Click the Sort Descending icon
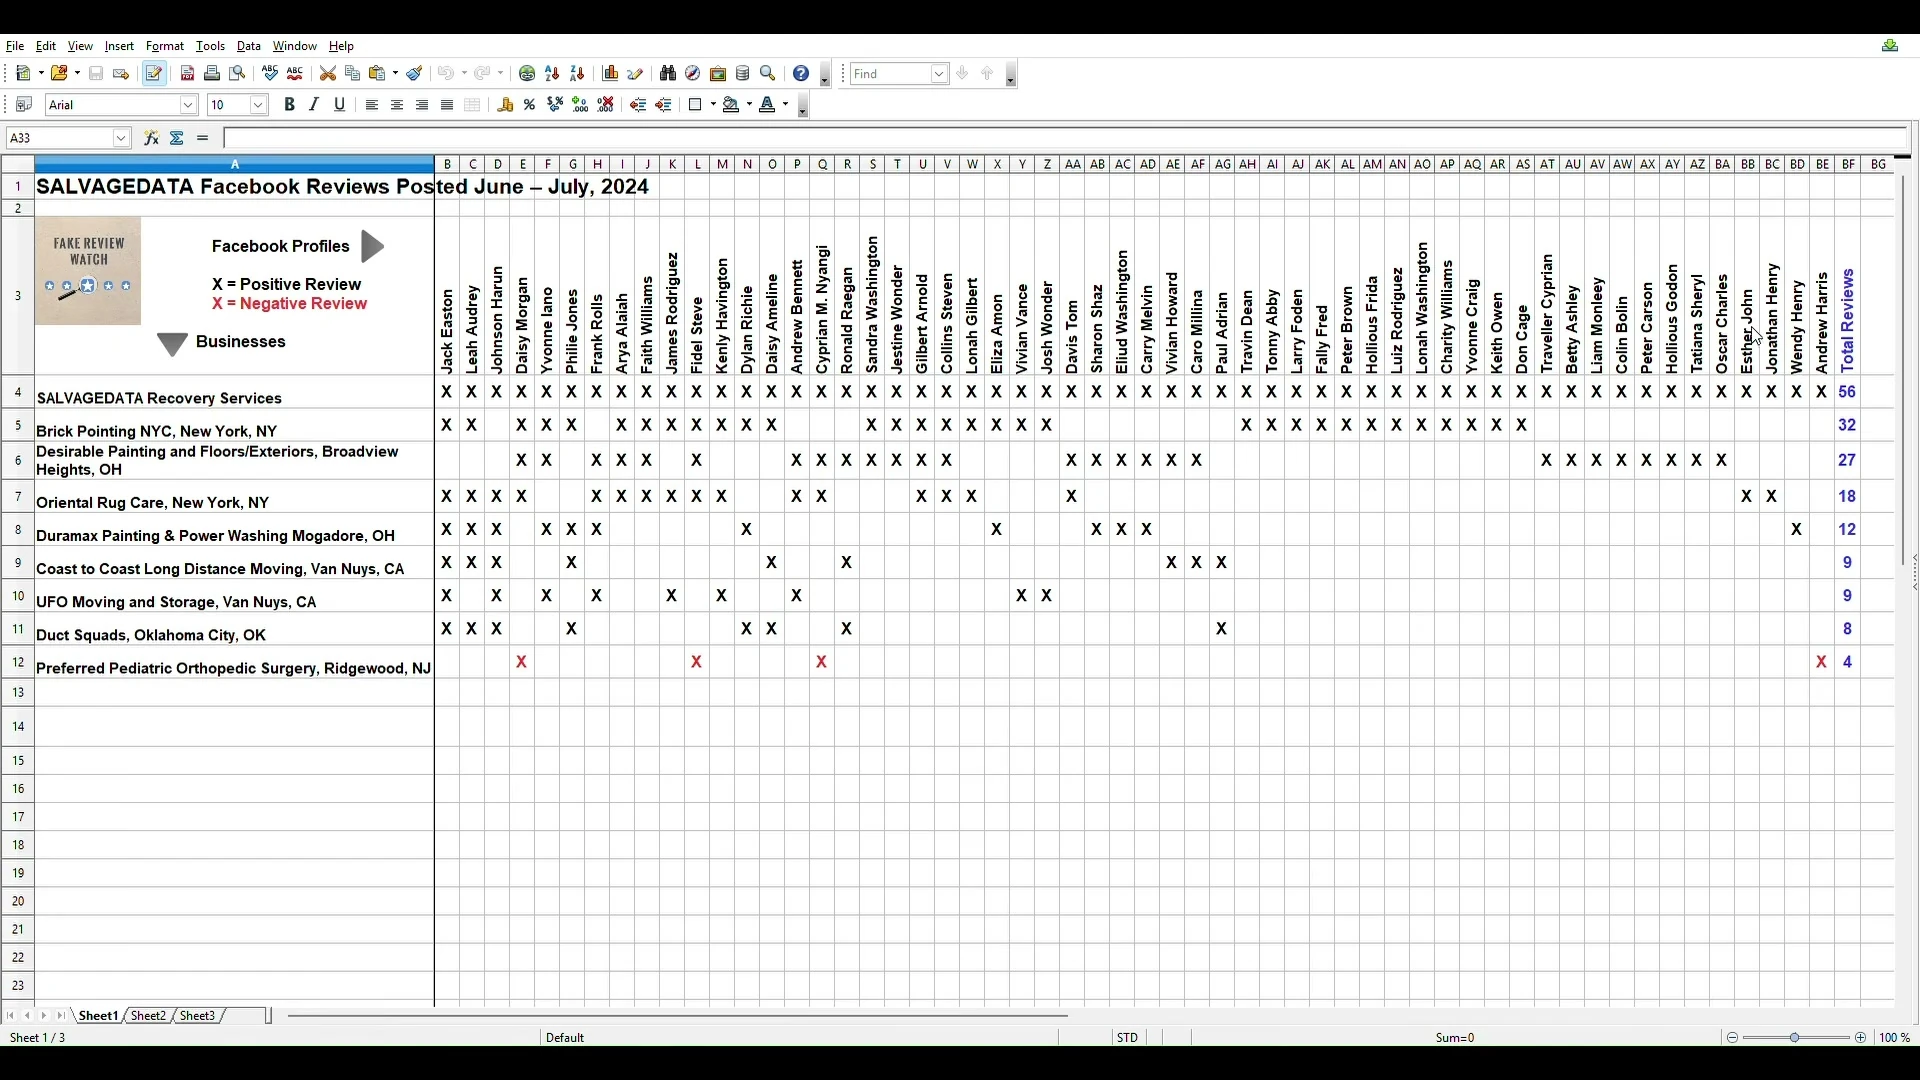 [x=578, y=74]
